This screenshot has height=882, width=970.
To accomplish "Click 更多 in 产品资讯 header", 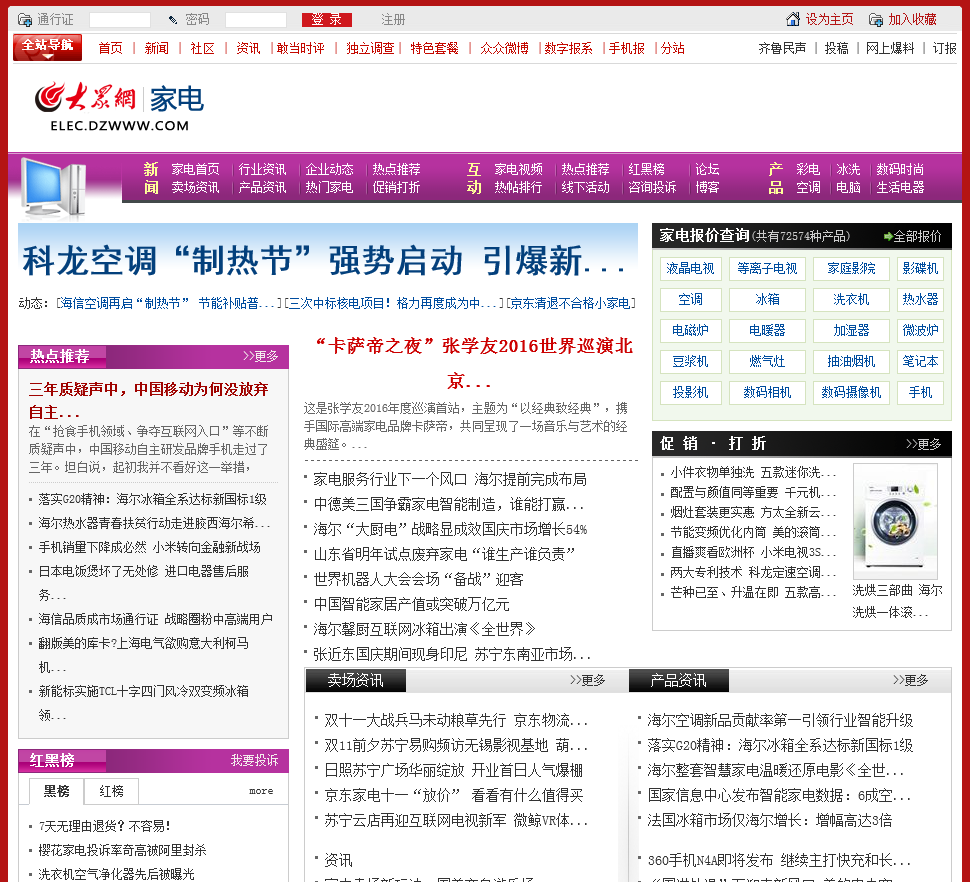I will tap(911, 680).
